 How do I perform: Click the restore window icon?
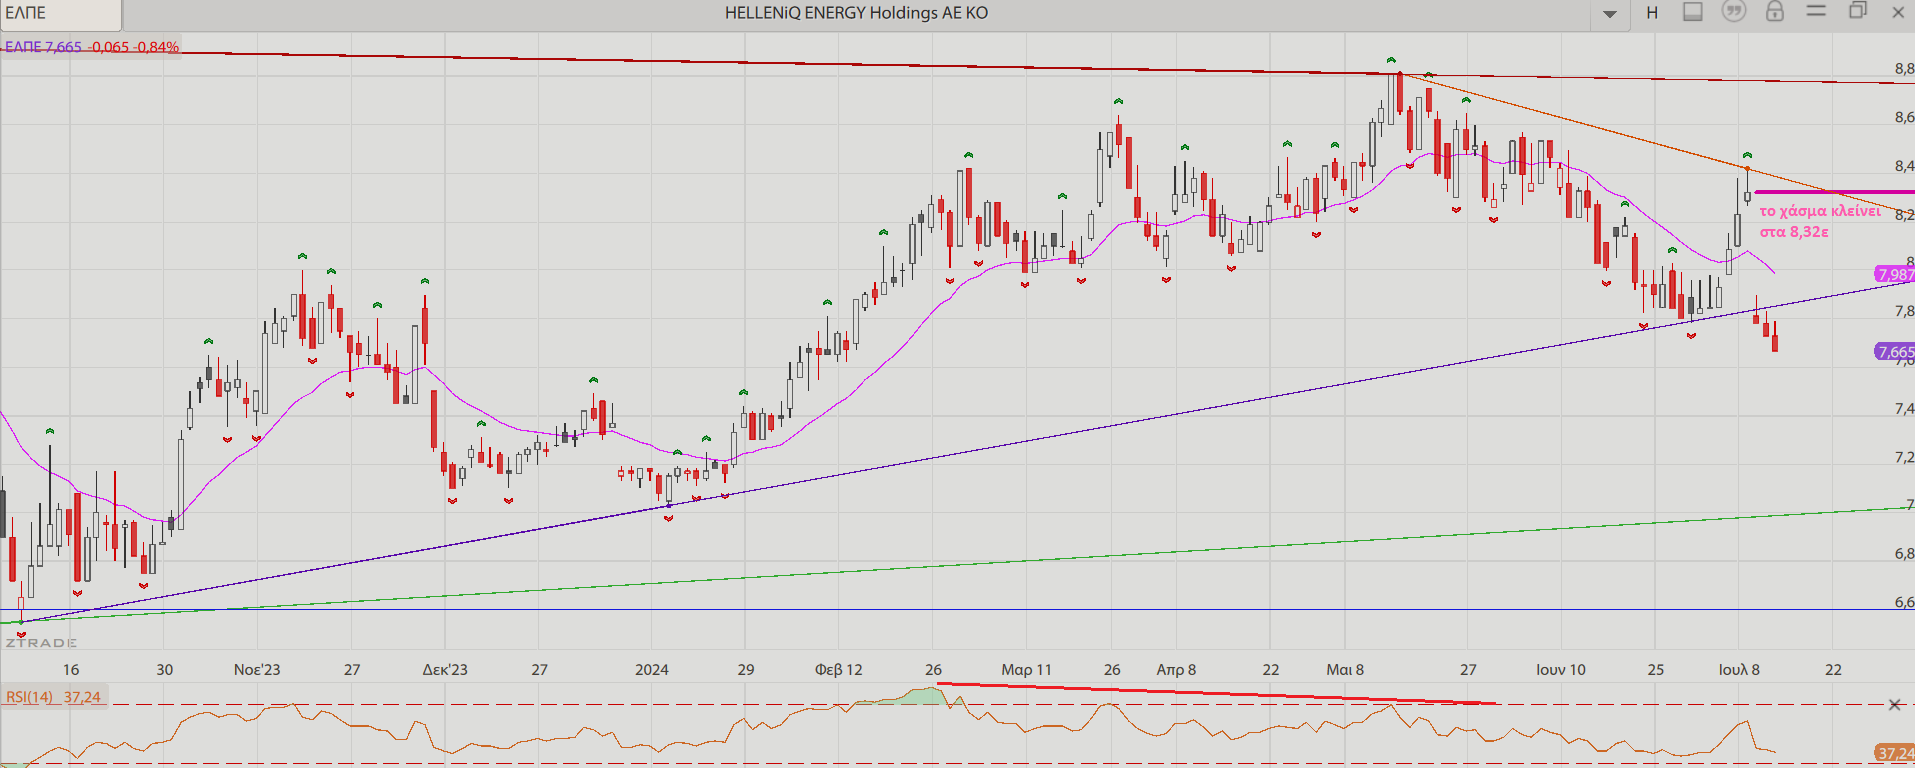tap(1858, 11)
